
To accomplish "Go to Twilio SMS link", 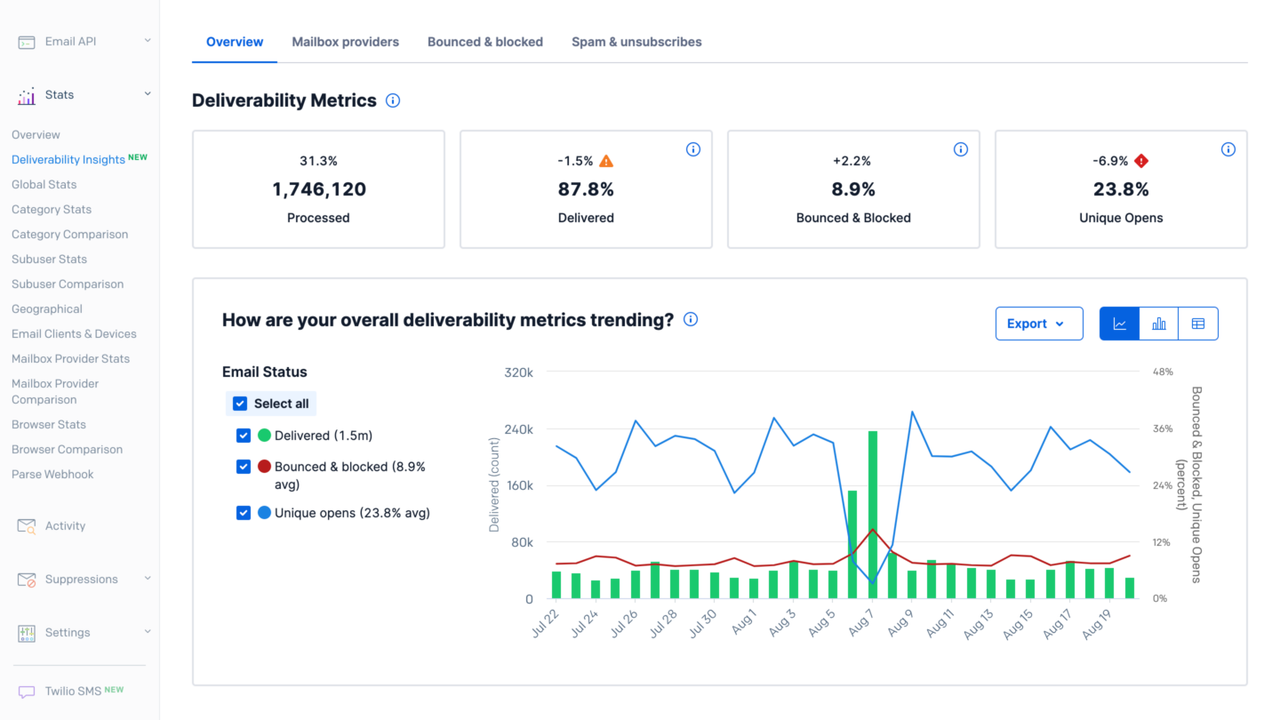I will (72, 691).
